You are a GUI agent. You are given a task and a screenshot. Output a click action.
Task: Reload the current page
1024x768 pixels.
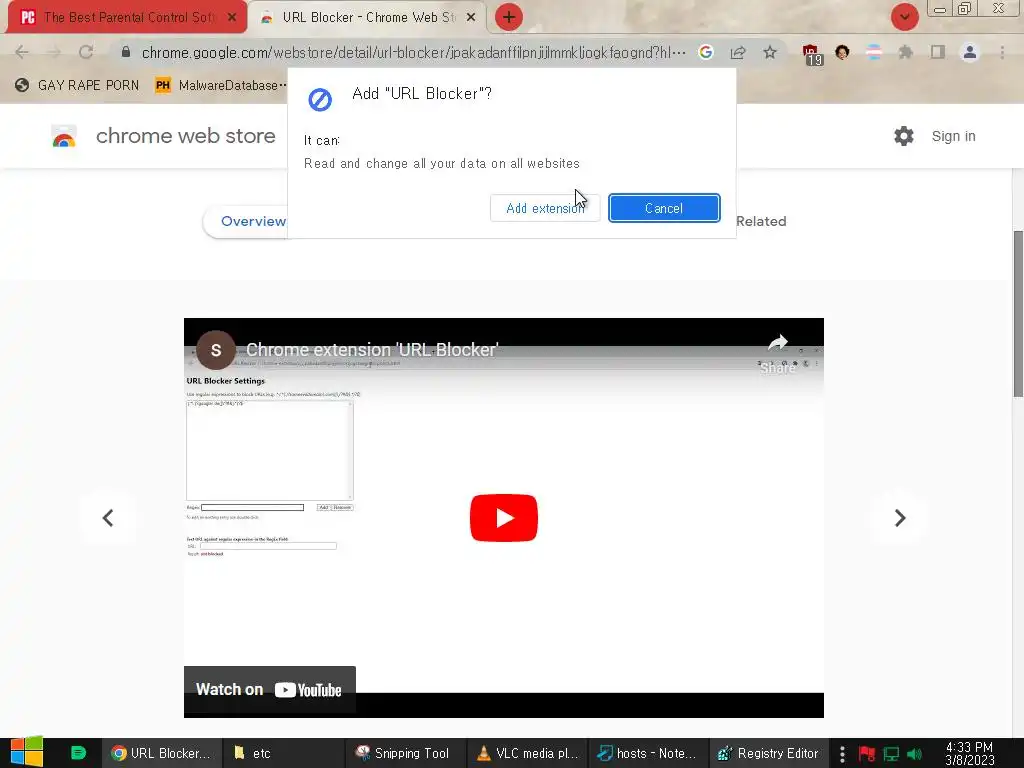[86, 52]
